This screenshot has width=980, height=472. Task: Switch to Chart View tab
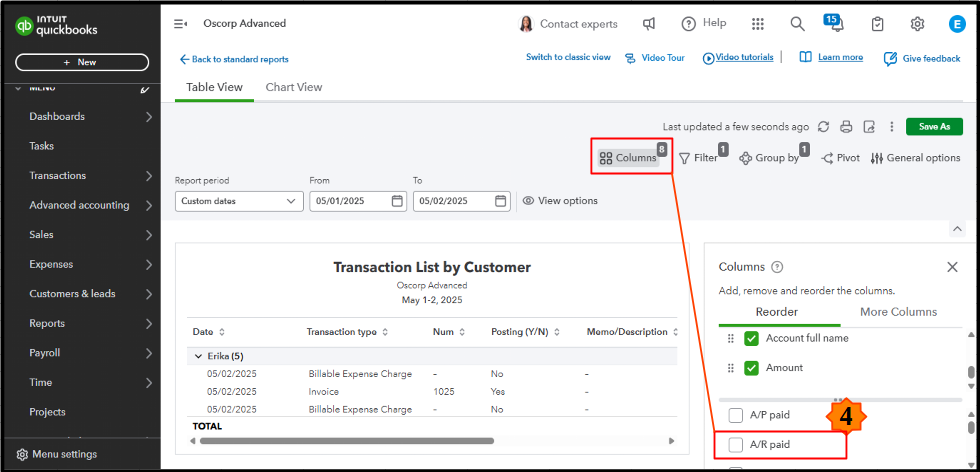[x=294, y=87]
